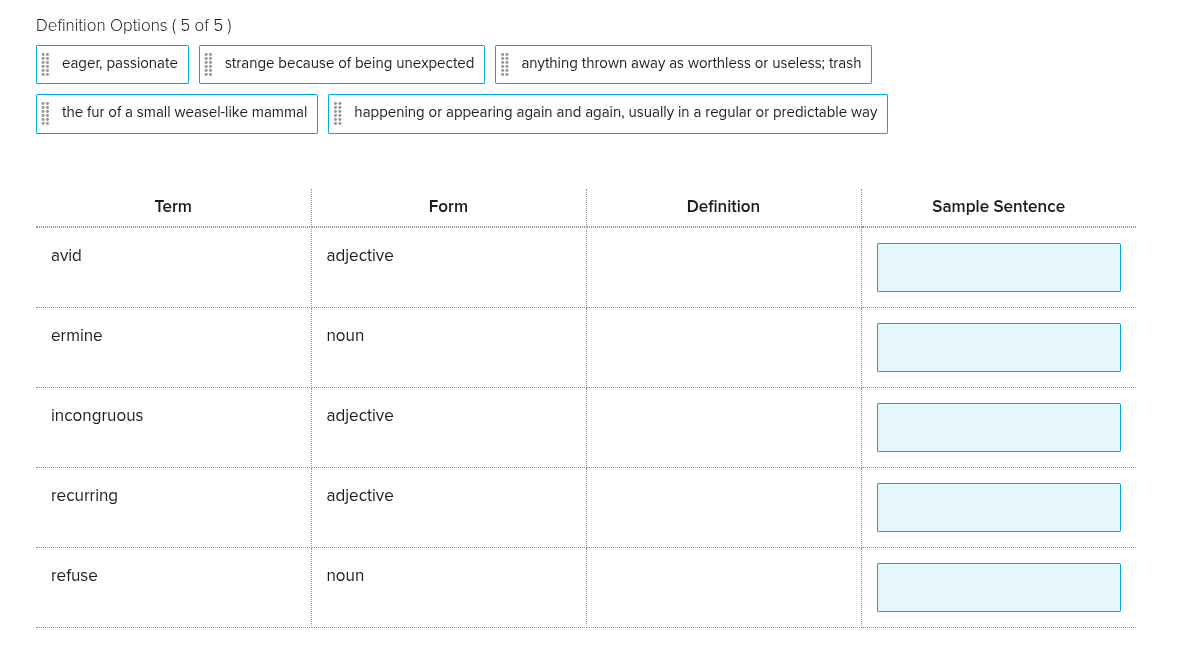
Task: Click the Term column header
Action: pyautogui.click(x=173, y=206)
